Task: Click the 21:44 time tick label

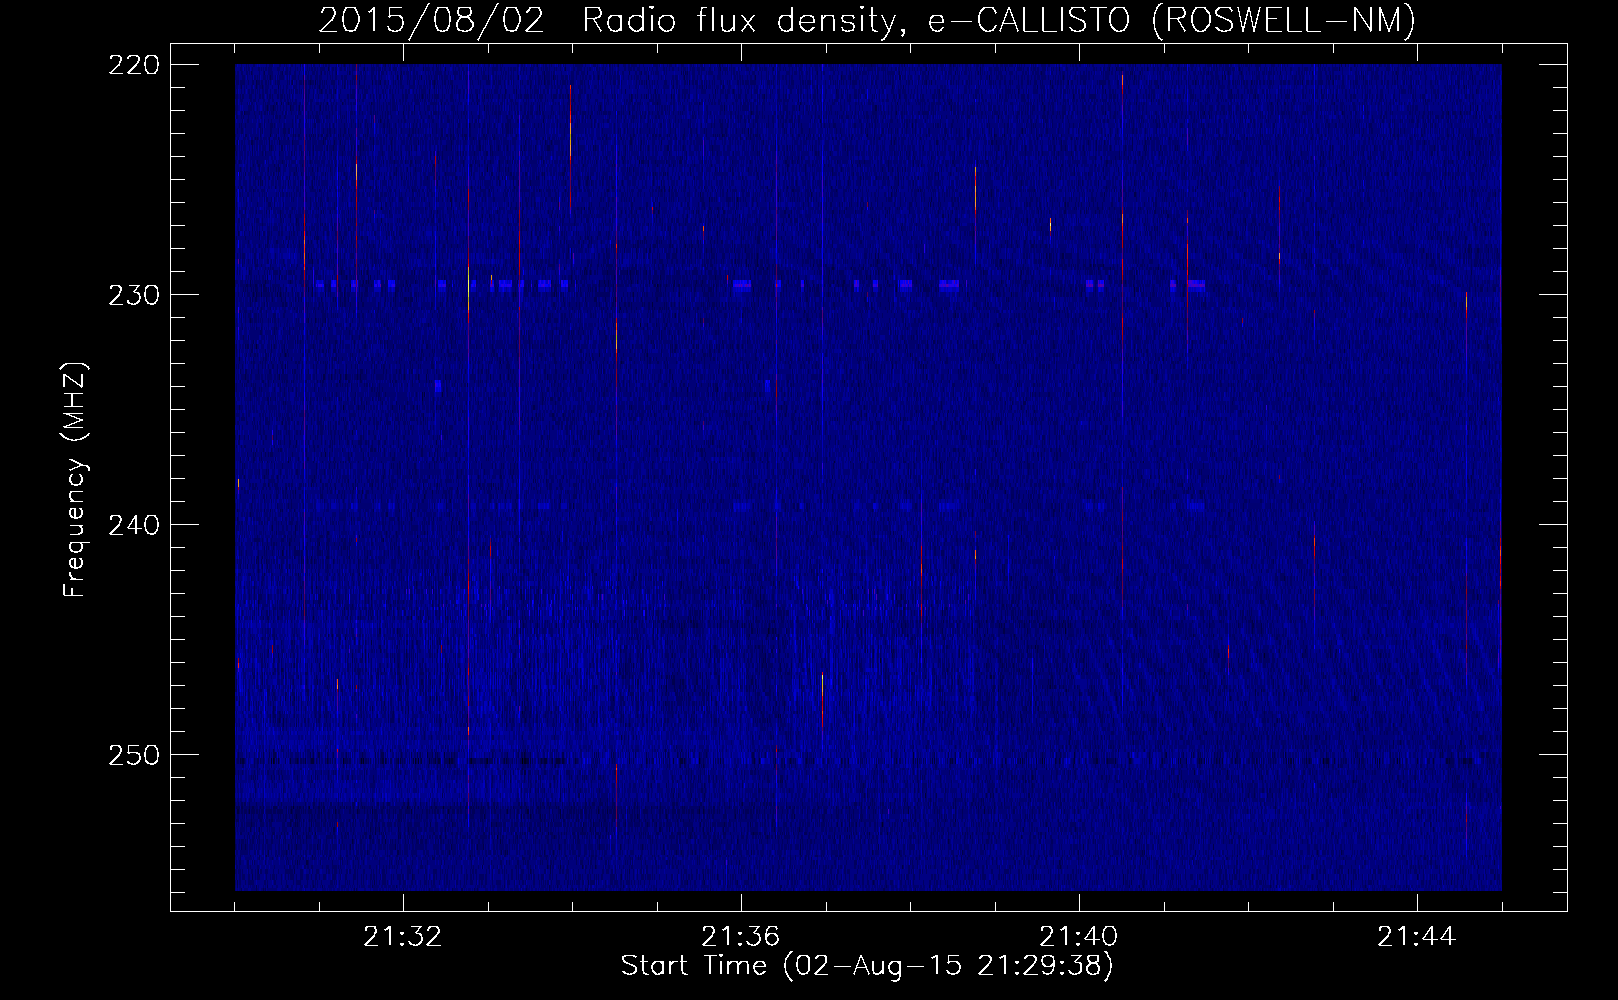Action: pos(1416,937)
